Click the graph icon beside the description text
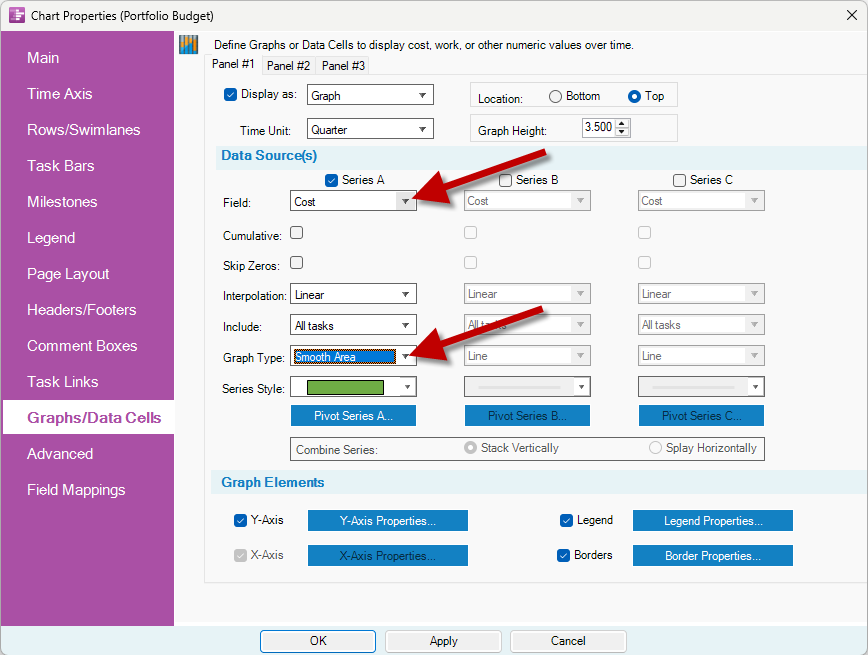 189,45
